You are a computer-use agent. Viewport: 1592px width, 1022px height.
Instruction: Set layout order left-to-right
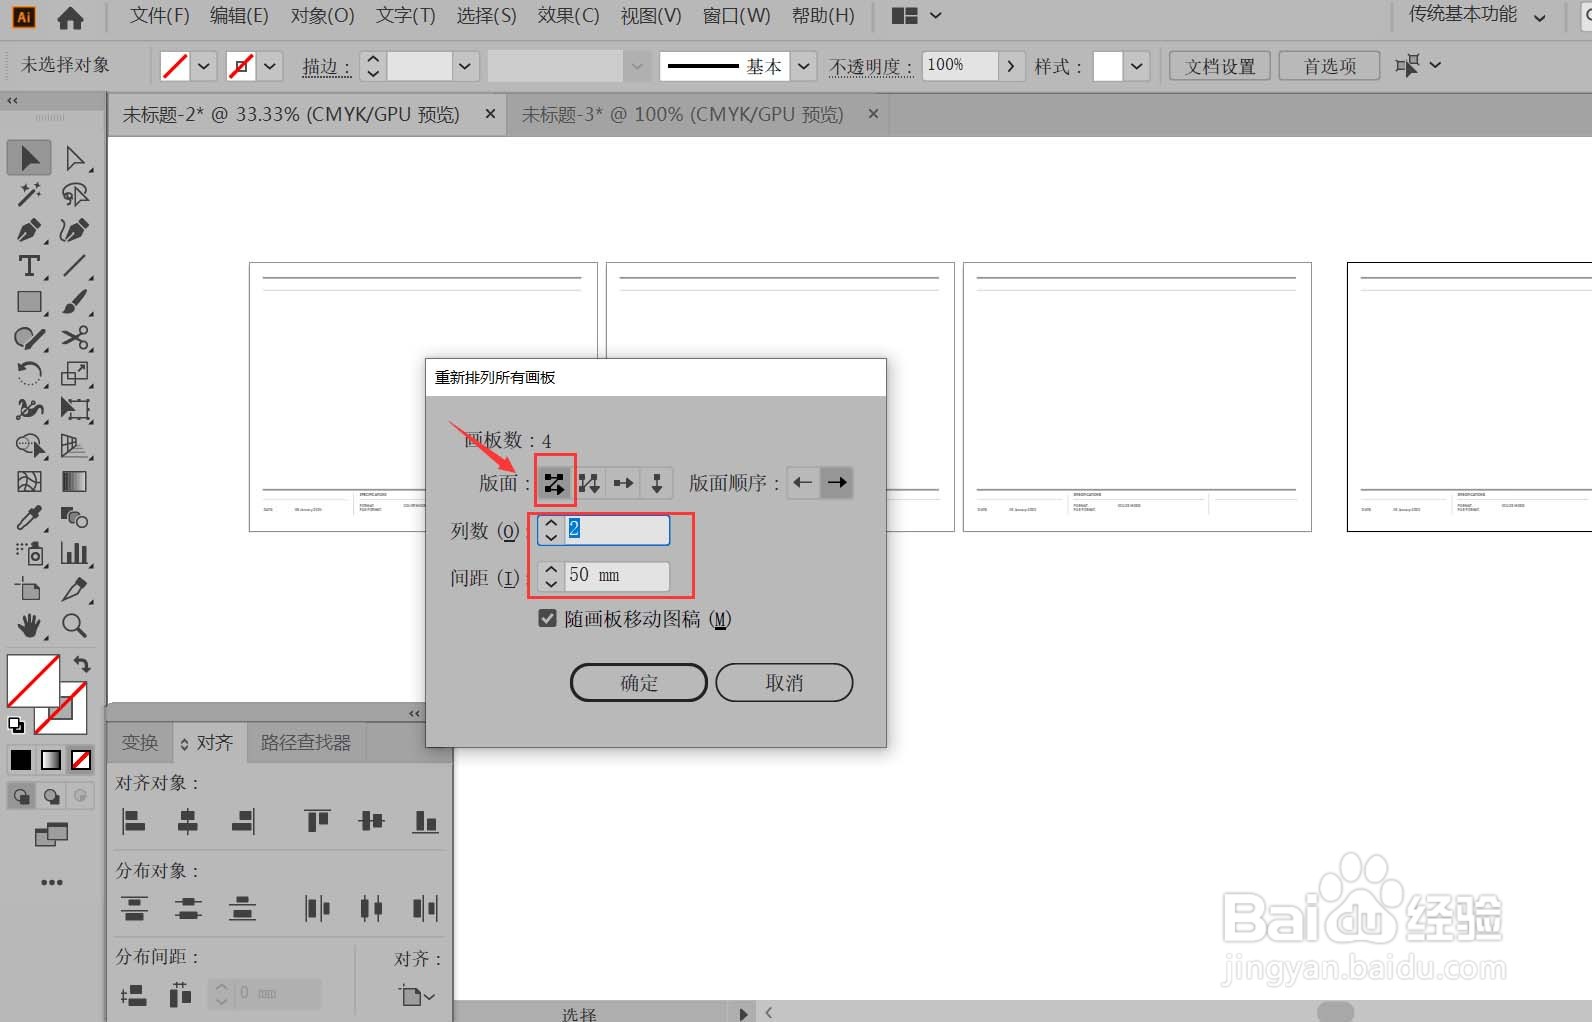click(x=836, y=483)
